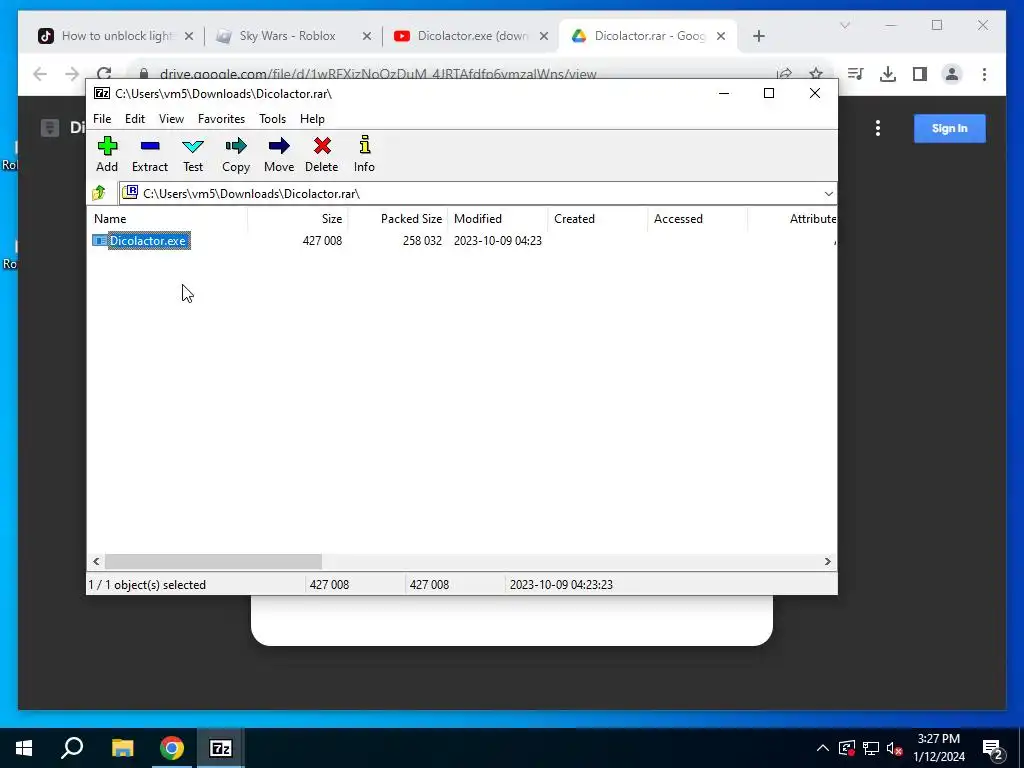This screenshot has width=1024, height=768.
Task: Sort by the Accessed column header
Action: (697, 219)
